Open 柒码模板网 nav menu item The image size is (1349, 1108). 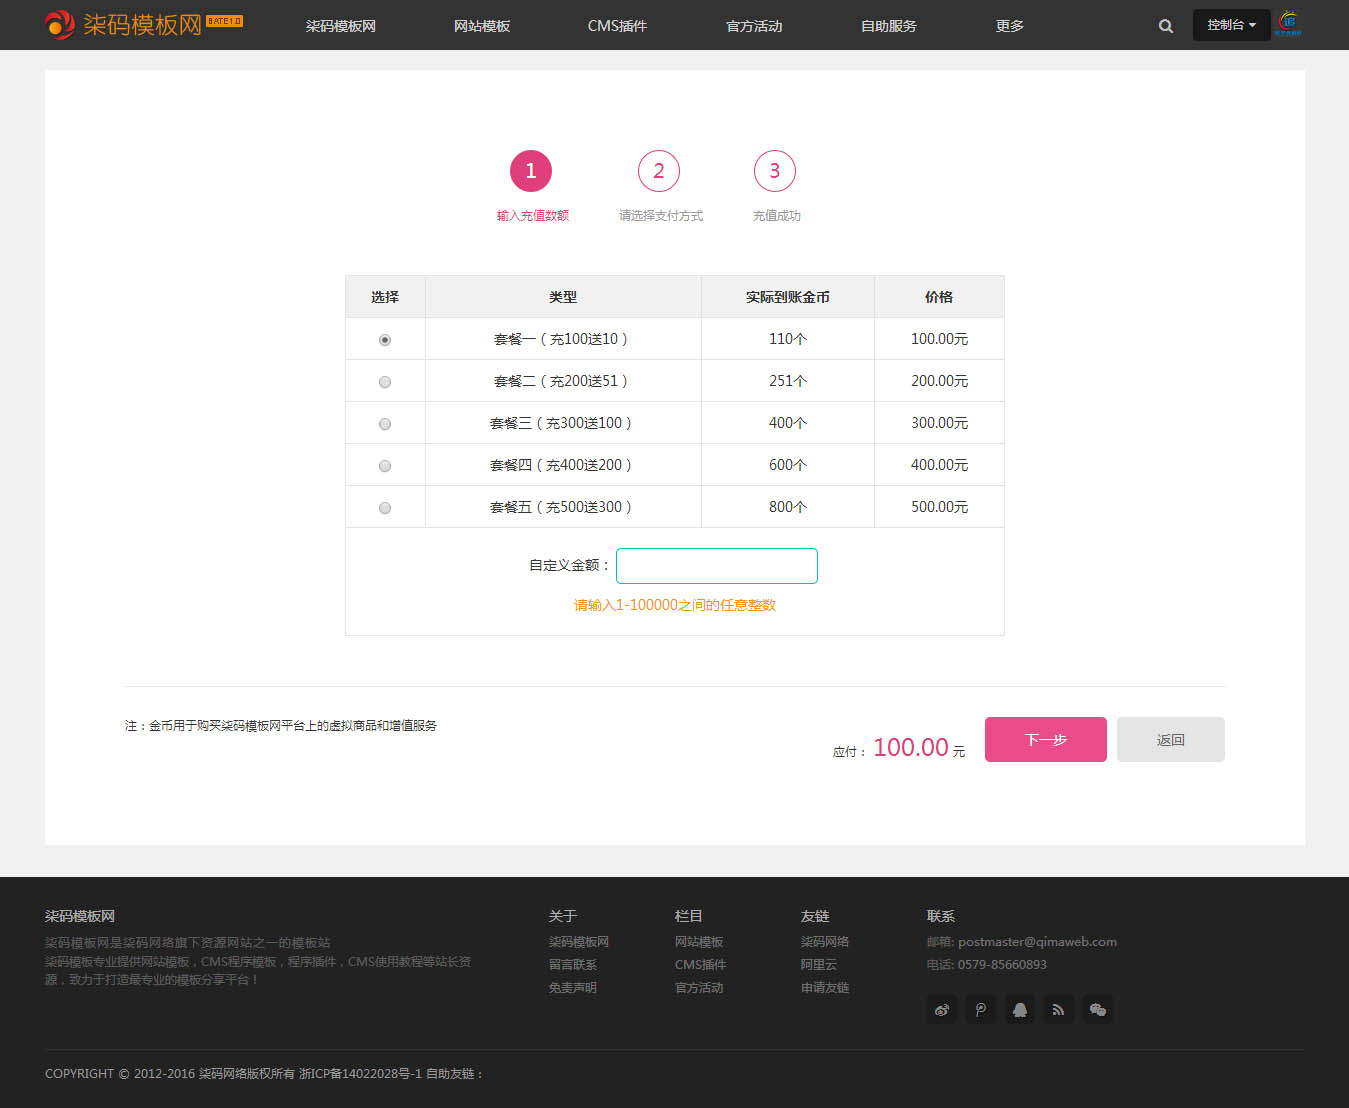click(341, 26)
